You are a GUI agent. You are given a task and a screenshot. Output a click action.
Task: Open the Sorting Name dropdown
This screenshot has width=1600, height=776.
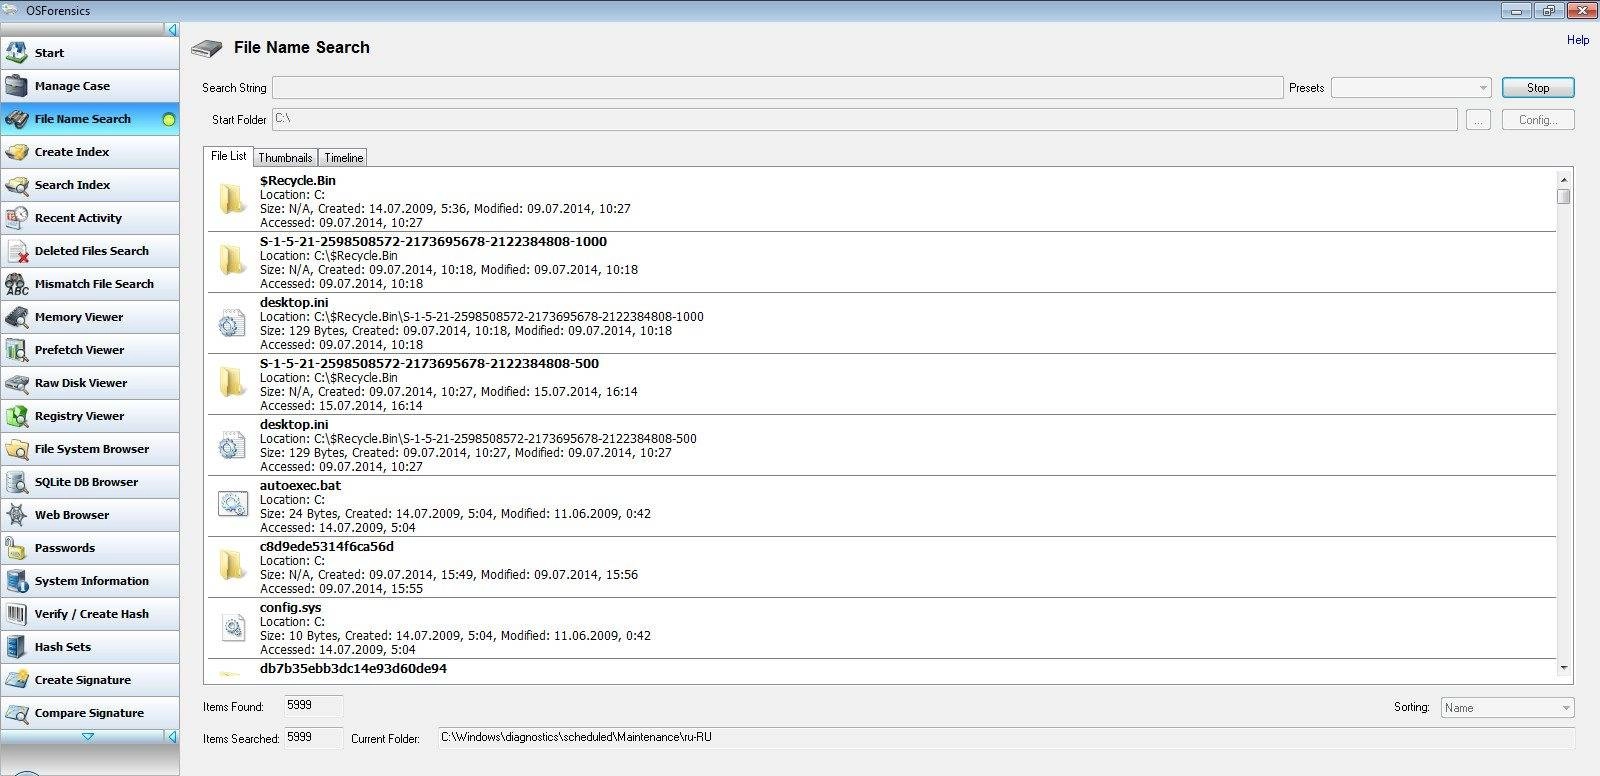1507,708
